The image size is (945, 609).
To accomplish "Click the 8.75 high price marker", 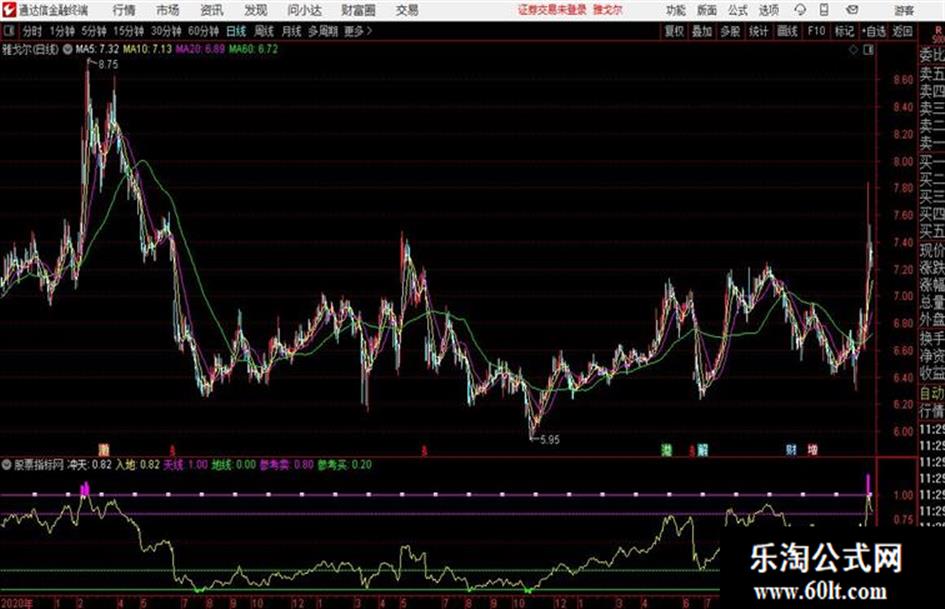I will coord(108,64).
